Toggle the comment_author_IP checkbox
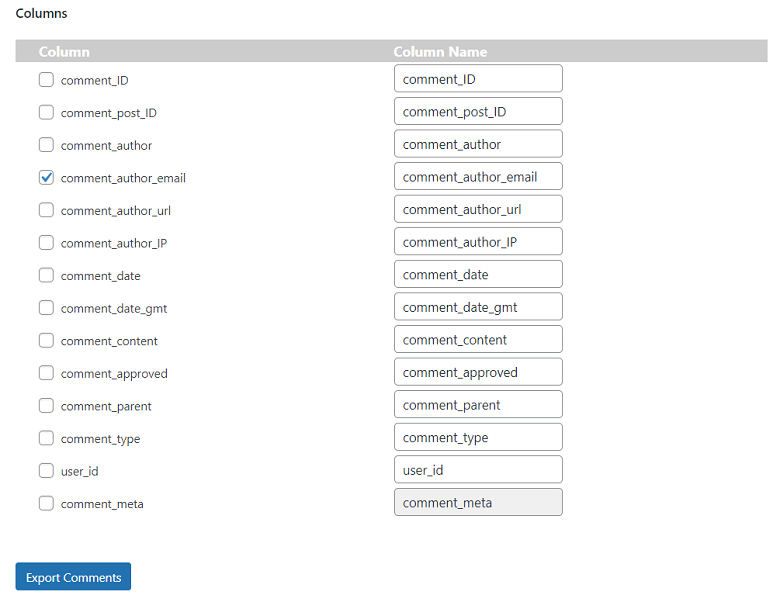 46,243
